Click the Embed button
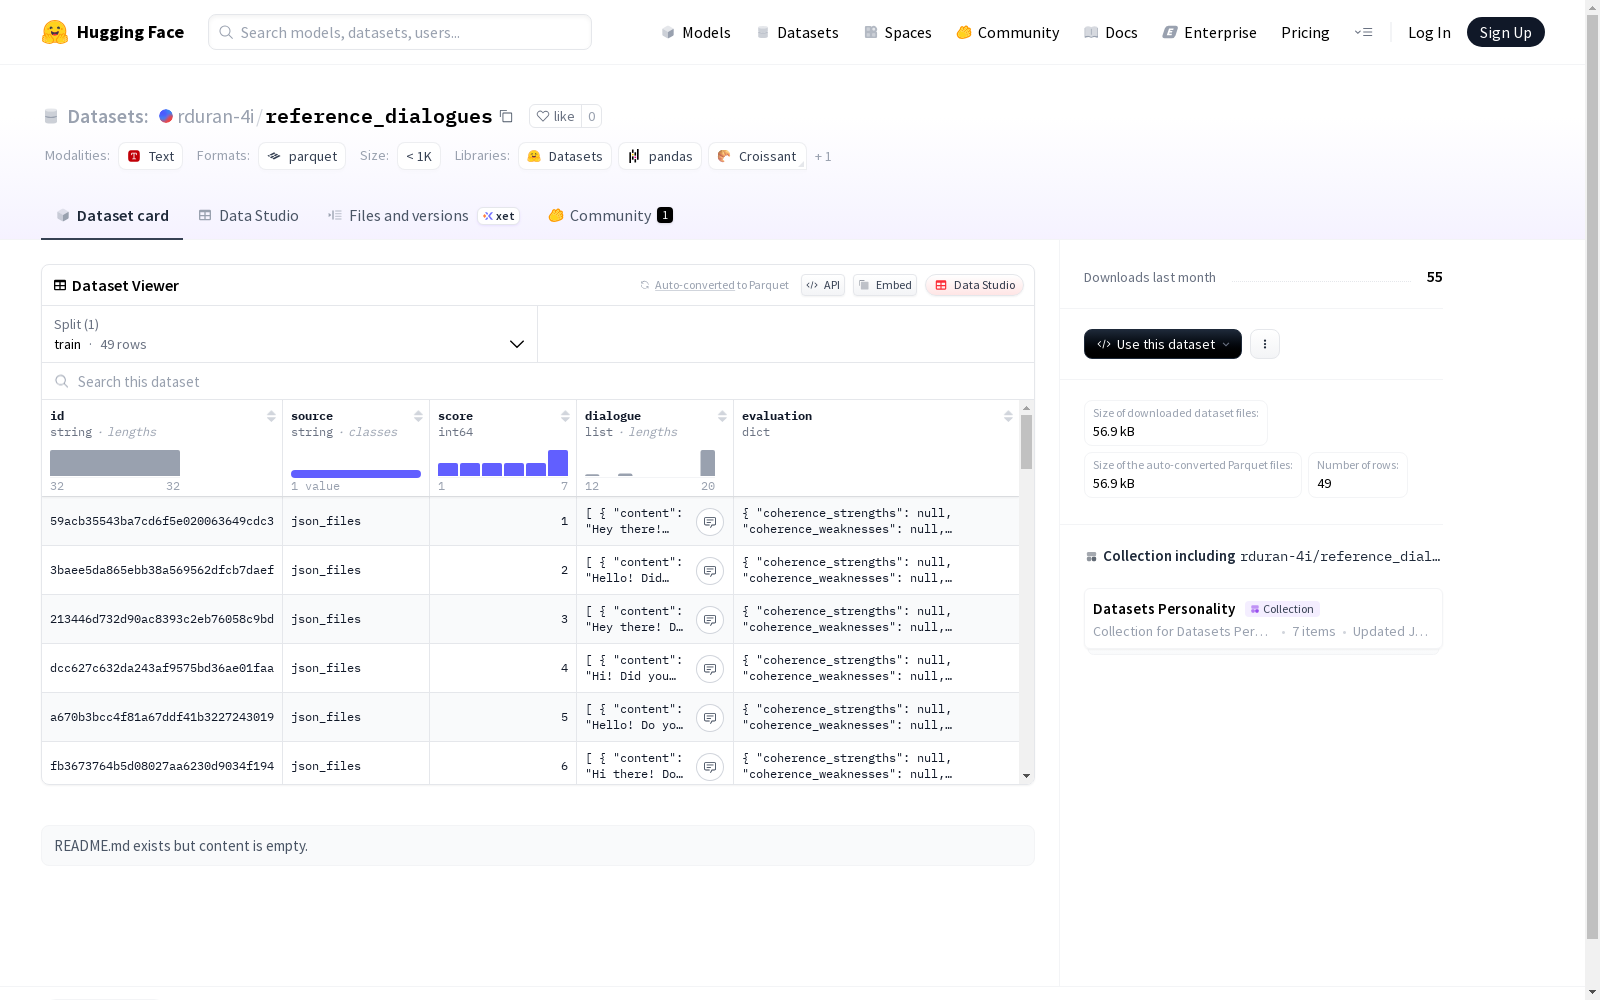The width and height of the screenshot is (1600, 1000). [885, 285]
